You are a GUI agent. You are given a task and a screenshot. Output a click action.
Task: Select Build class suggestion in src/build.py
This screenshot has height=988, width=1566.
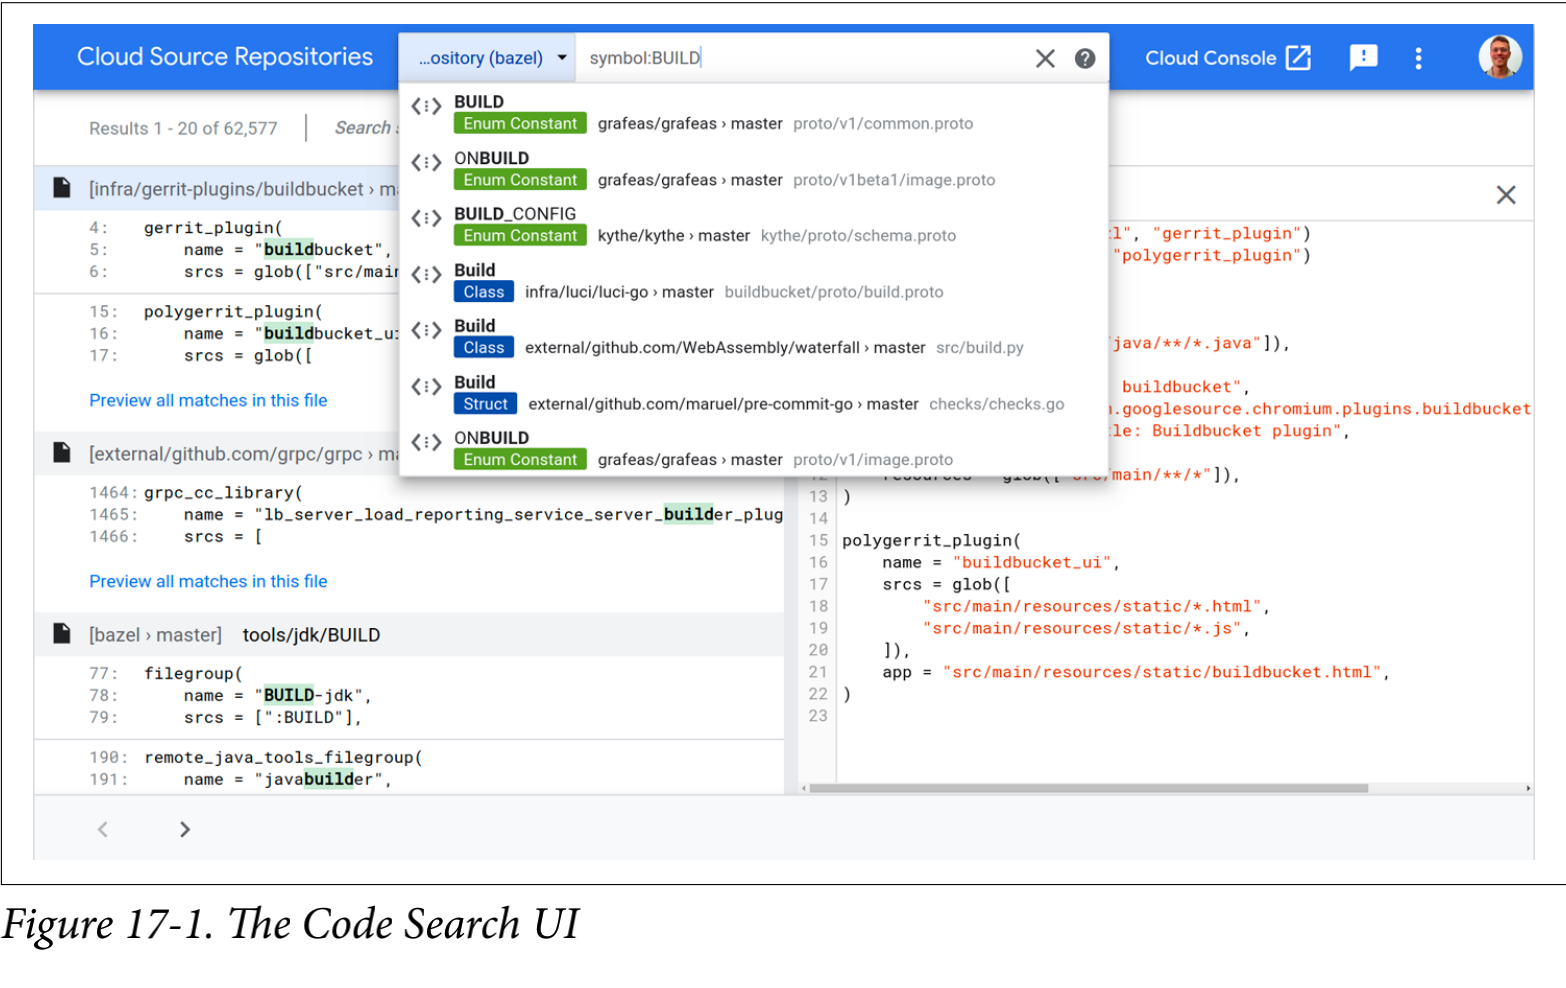click(754, 337)
